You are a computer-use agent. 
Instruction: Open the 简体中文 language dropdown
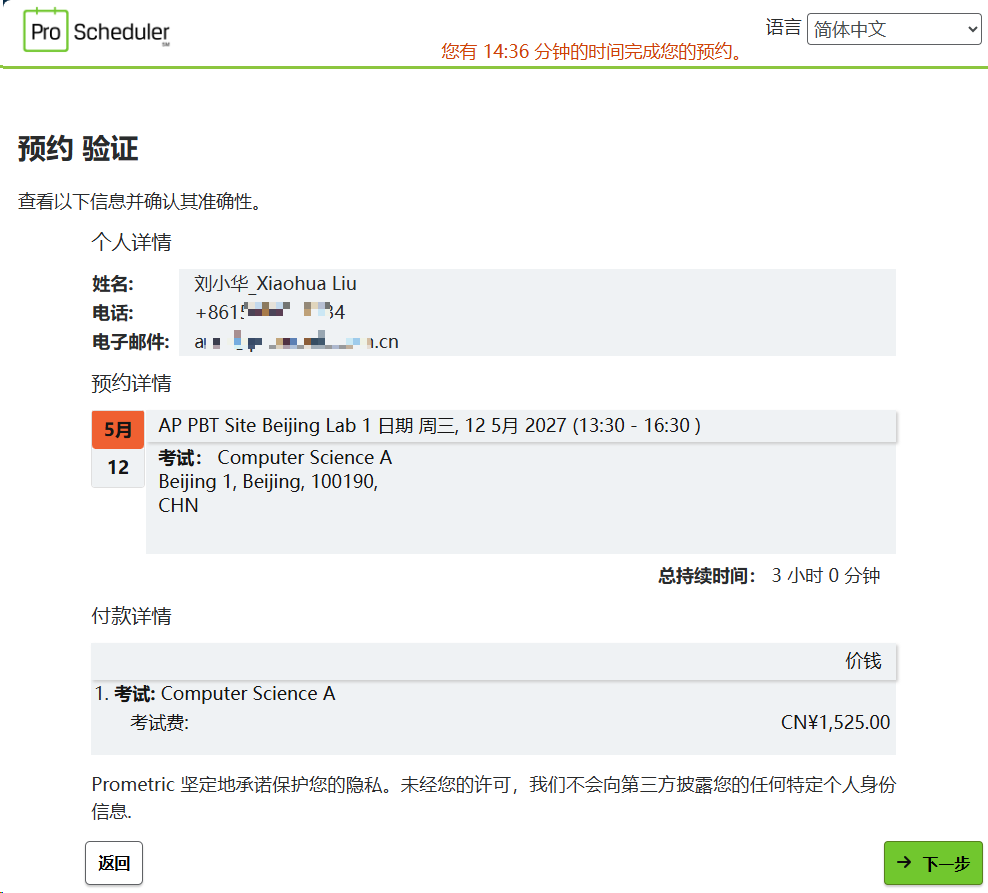point(893,29)
